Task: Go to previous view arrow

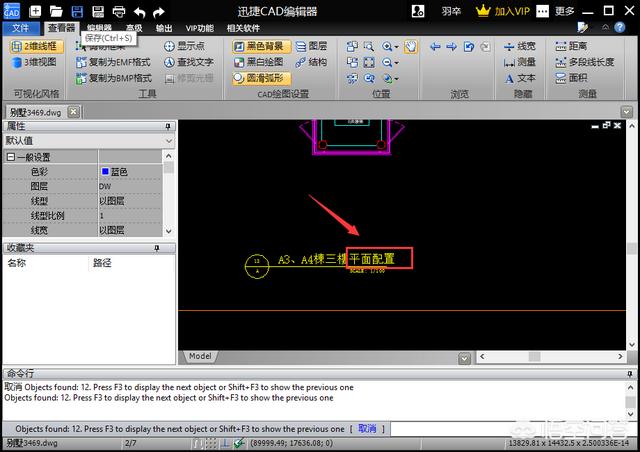Action: 435,47
